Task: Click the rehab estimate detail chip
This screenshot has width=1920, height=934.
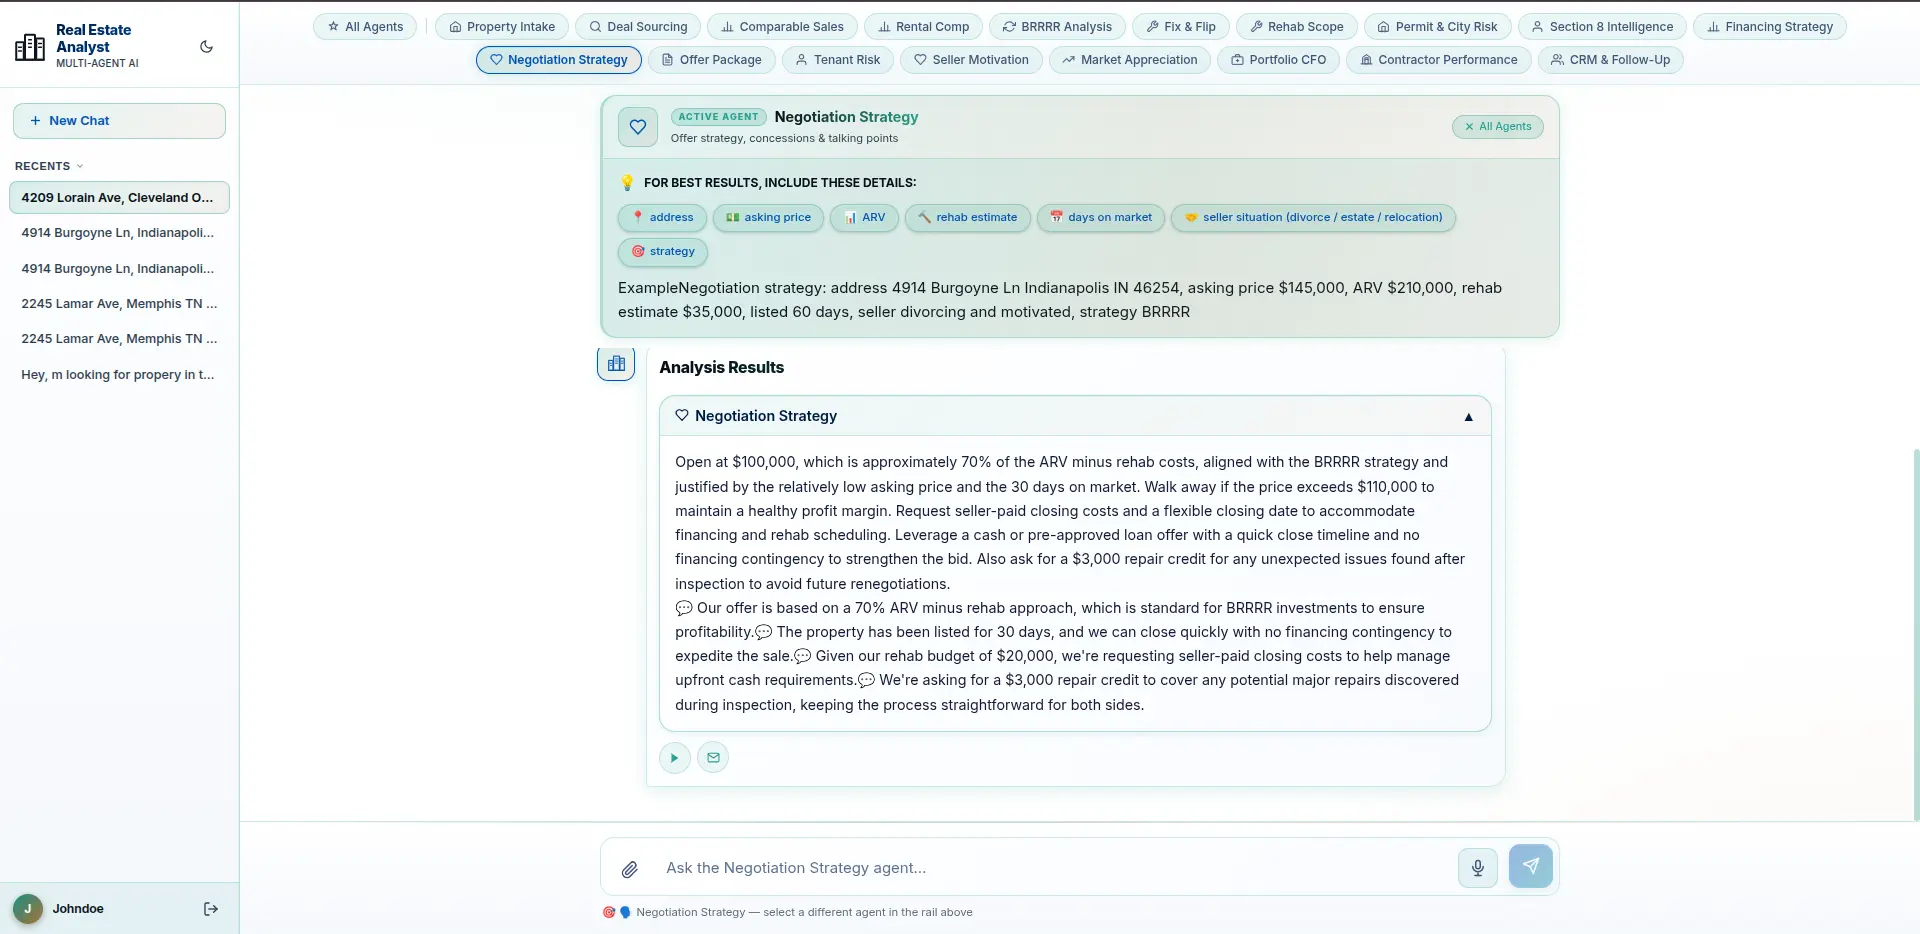Action: [967, 218]
